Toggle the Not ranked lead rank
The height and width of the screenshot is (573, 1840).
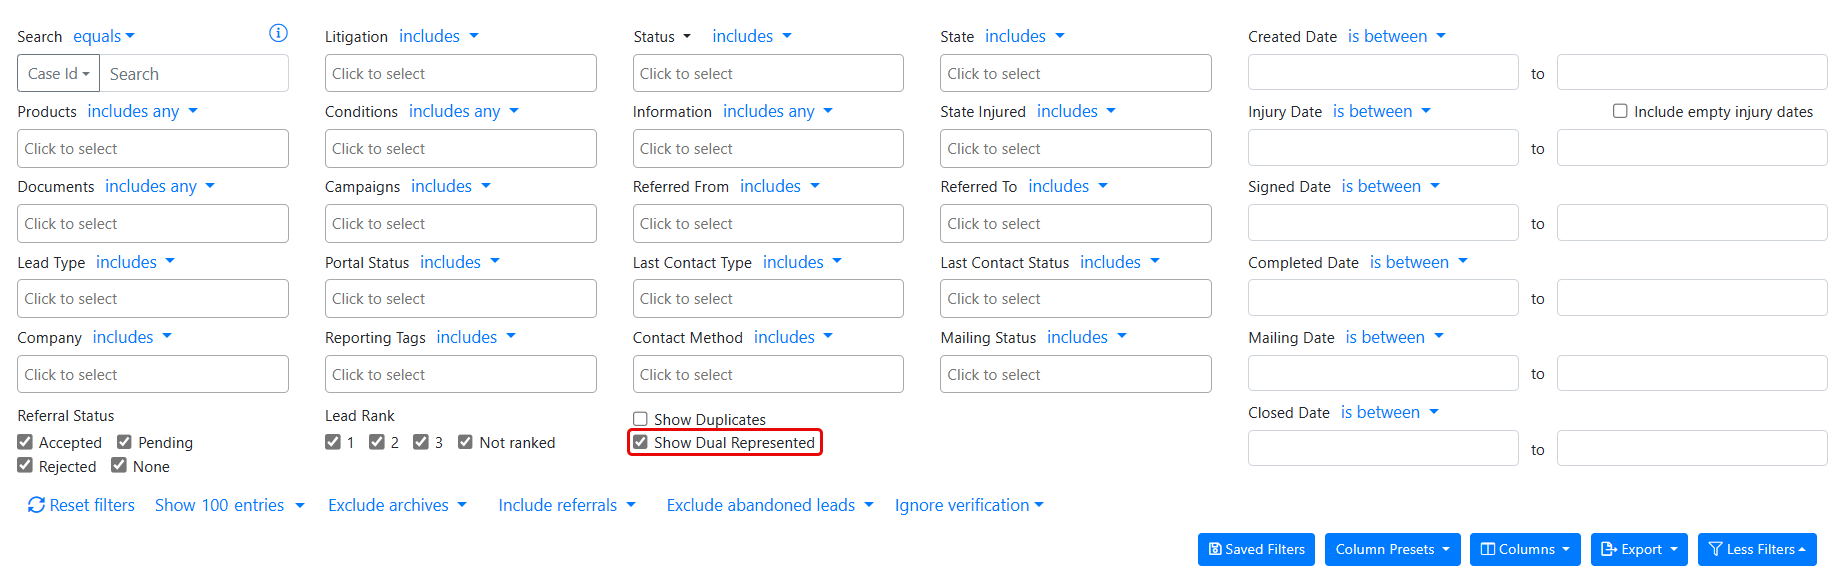point(465,442)
